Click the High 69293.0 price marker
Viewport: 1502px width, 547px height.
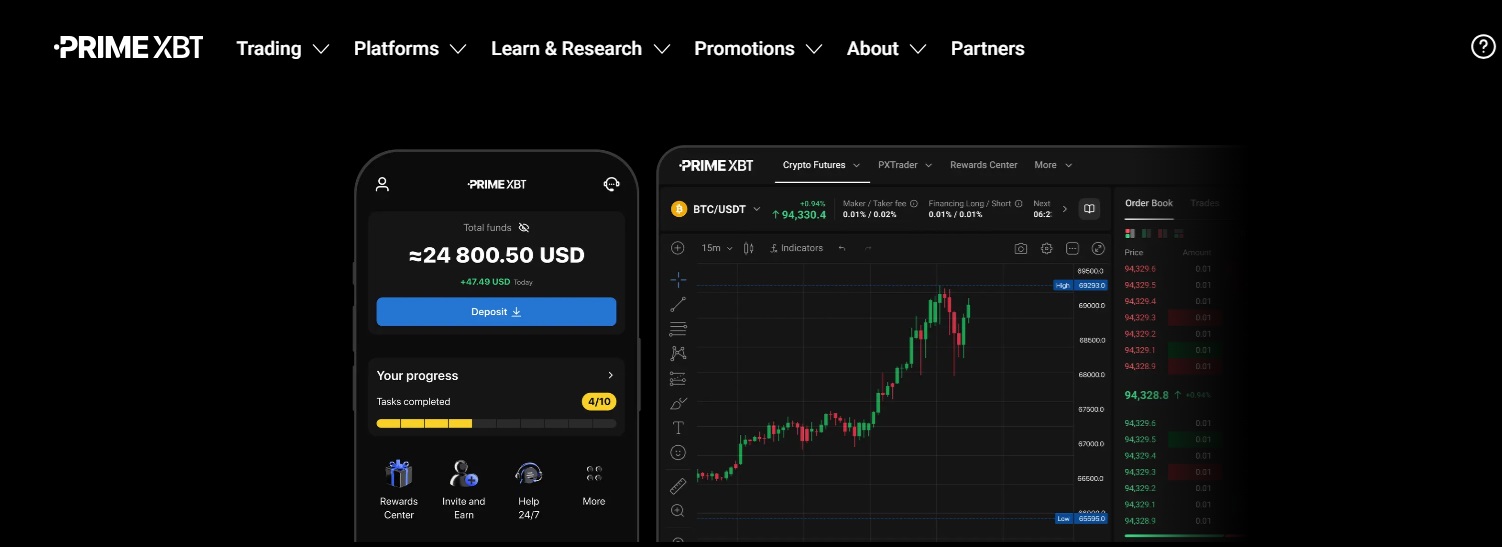tap(1081, 285)
